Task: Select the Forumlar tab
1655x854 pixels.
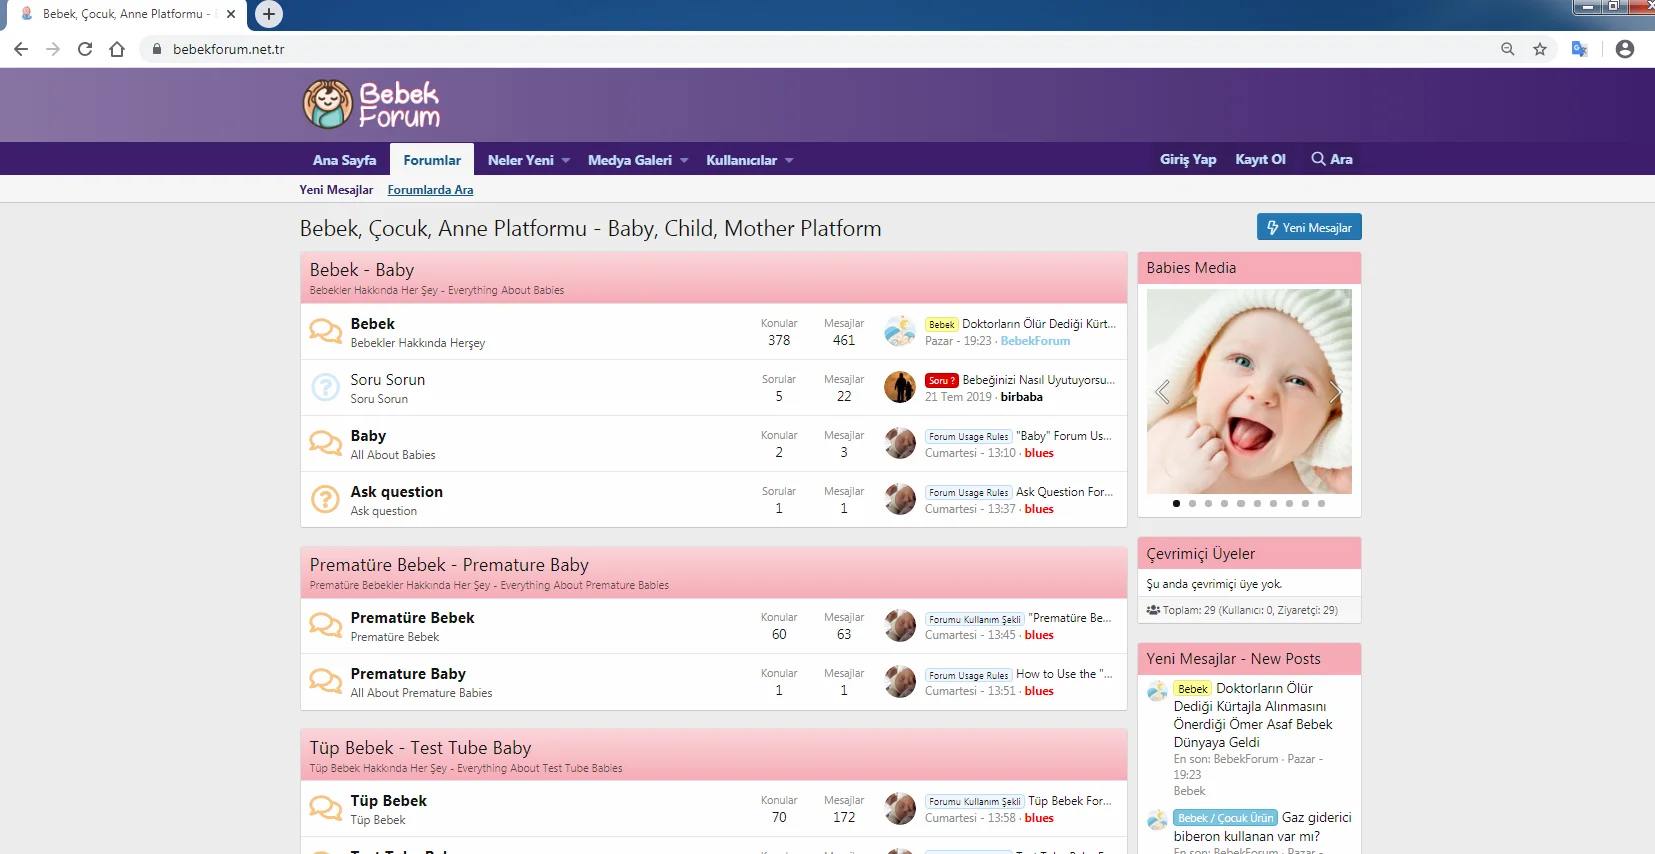Action: click(432, 160)
